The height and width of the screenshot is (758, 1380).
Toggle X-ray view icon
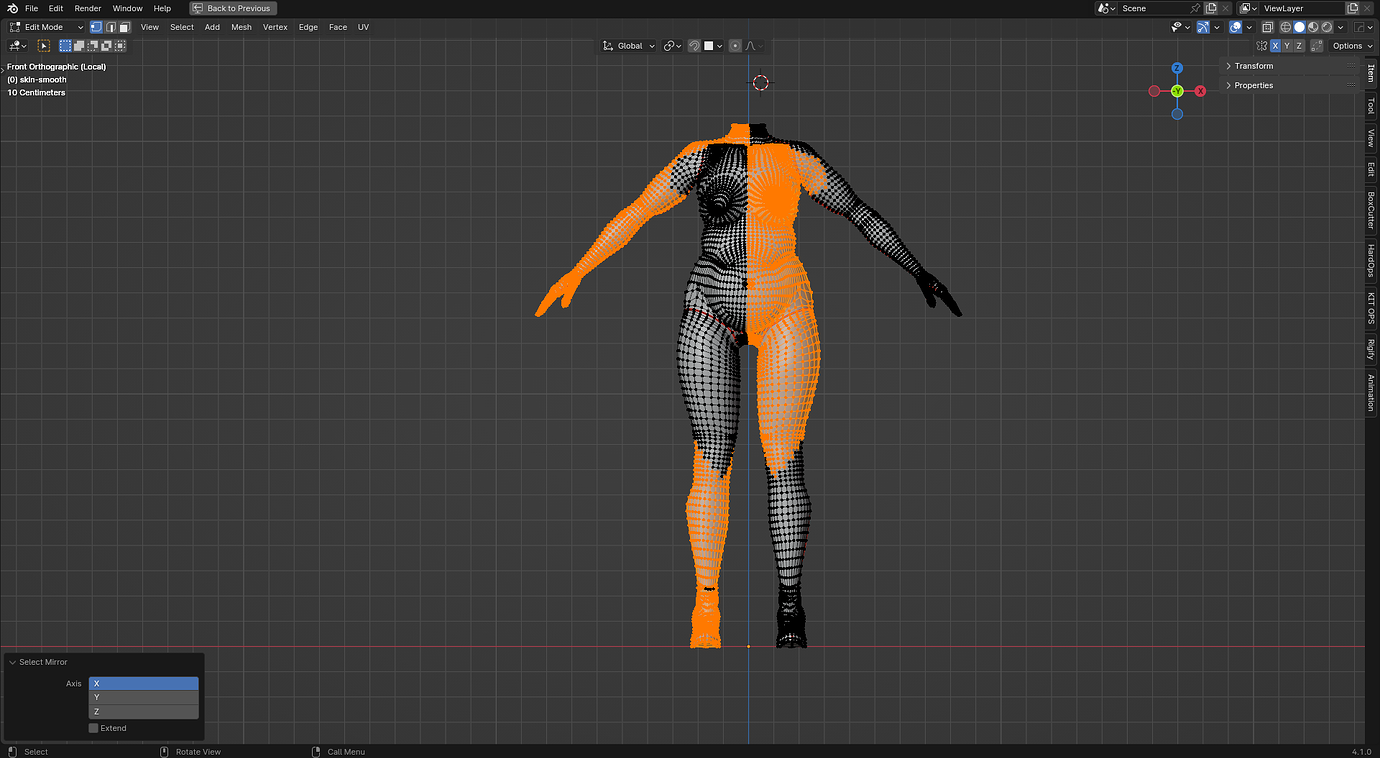[x=1267, y=27]
